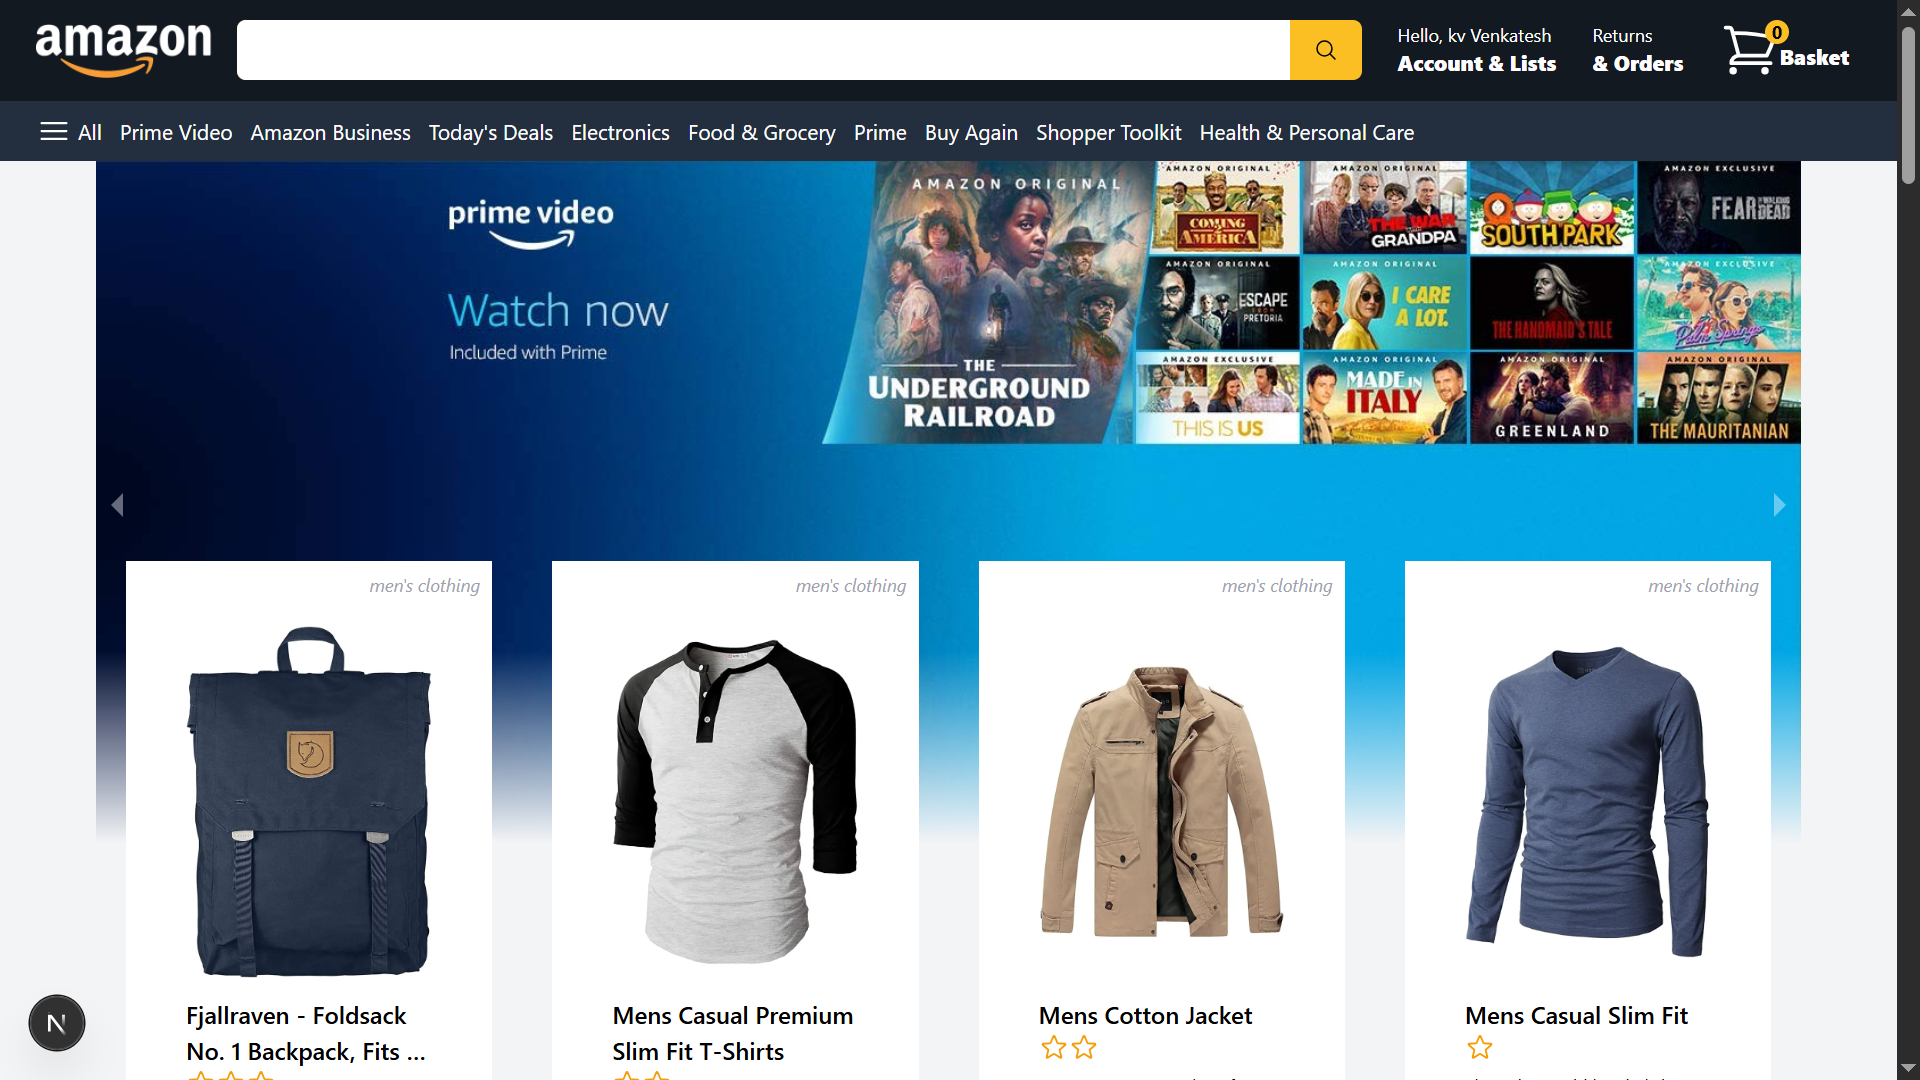1920x1080 pixels.
Task: Open Mens Casual Premium Slim Fit T-Shirts title
Action: [733, 1033]
